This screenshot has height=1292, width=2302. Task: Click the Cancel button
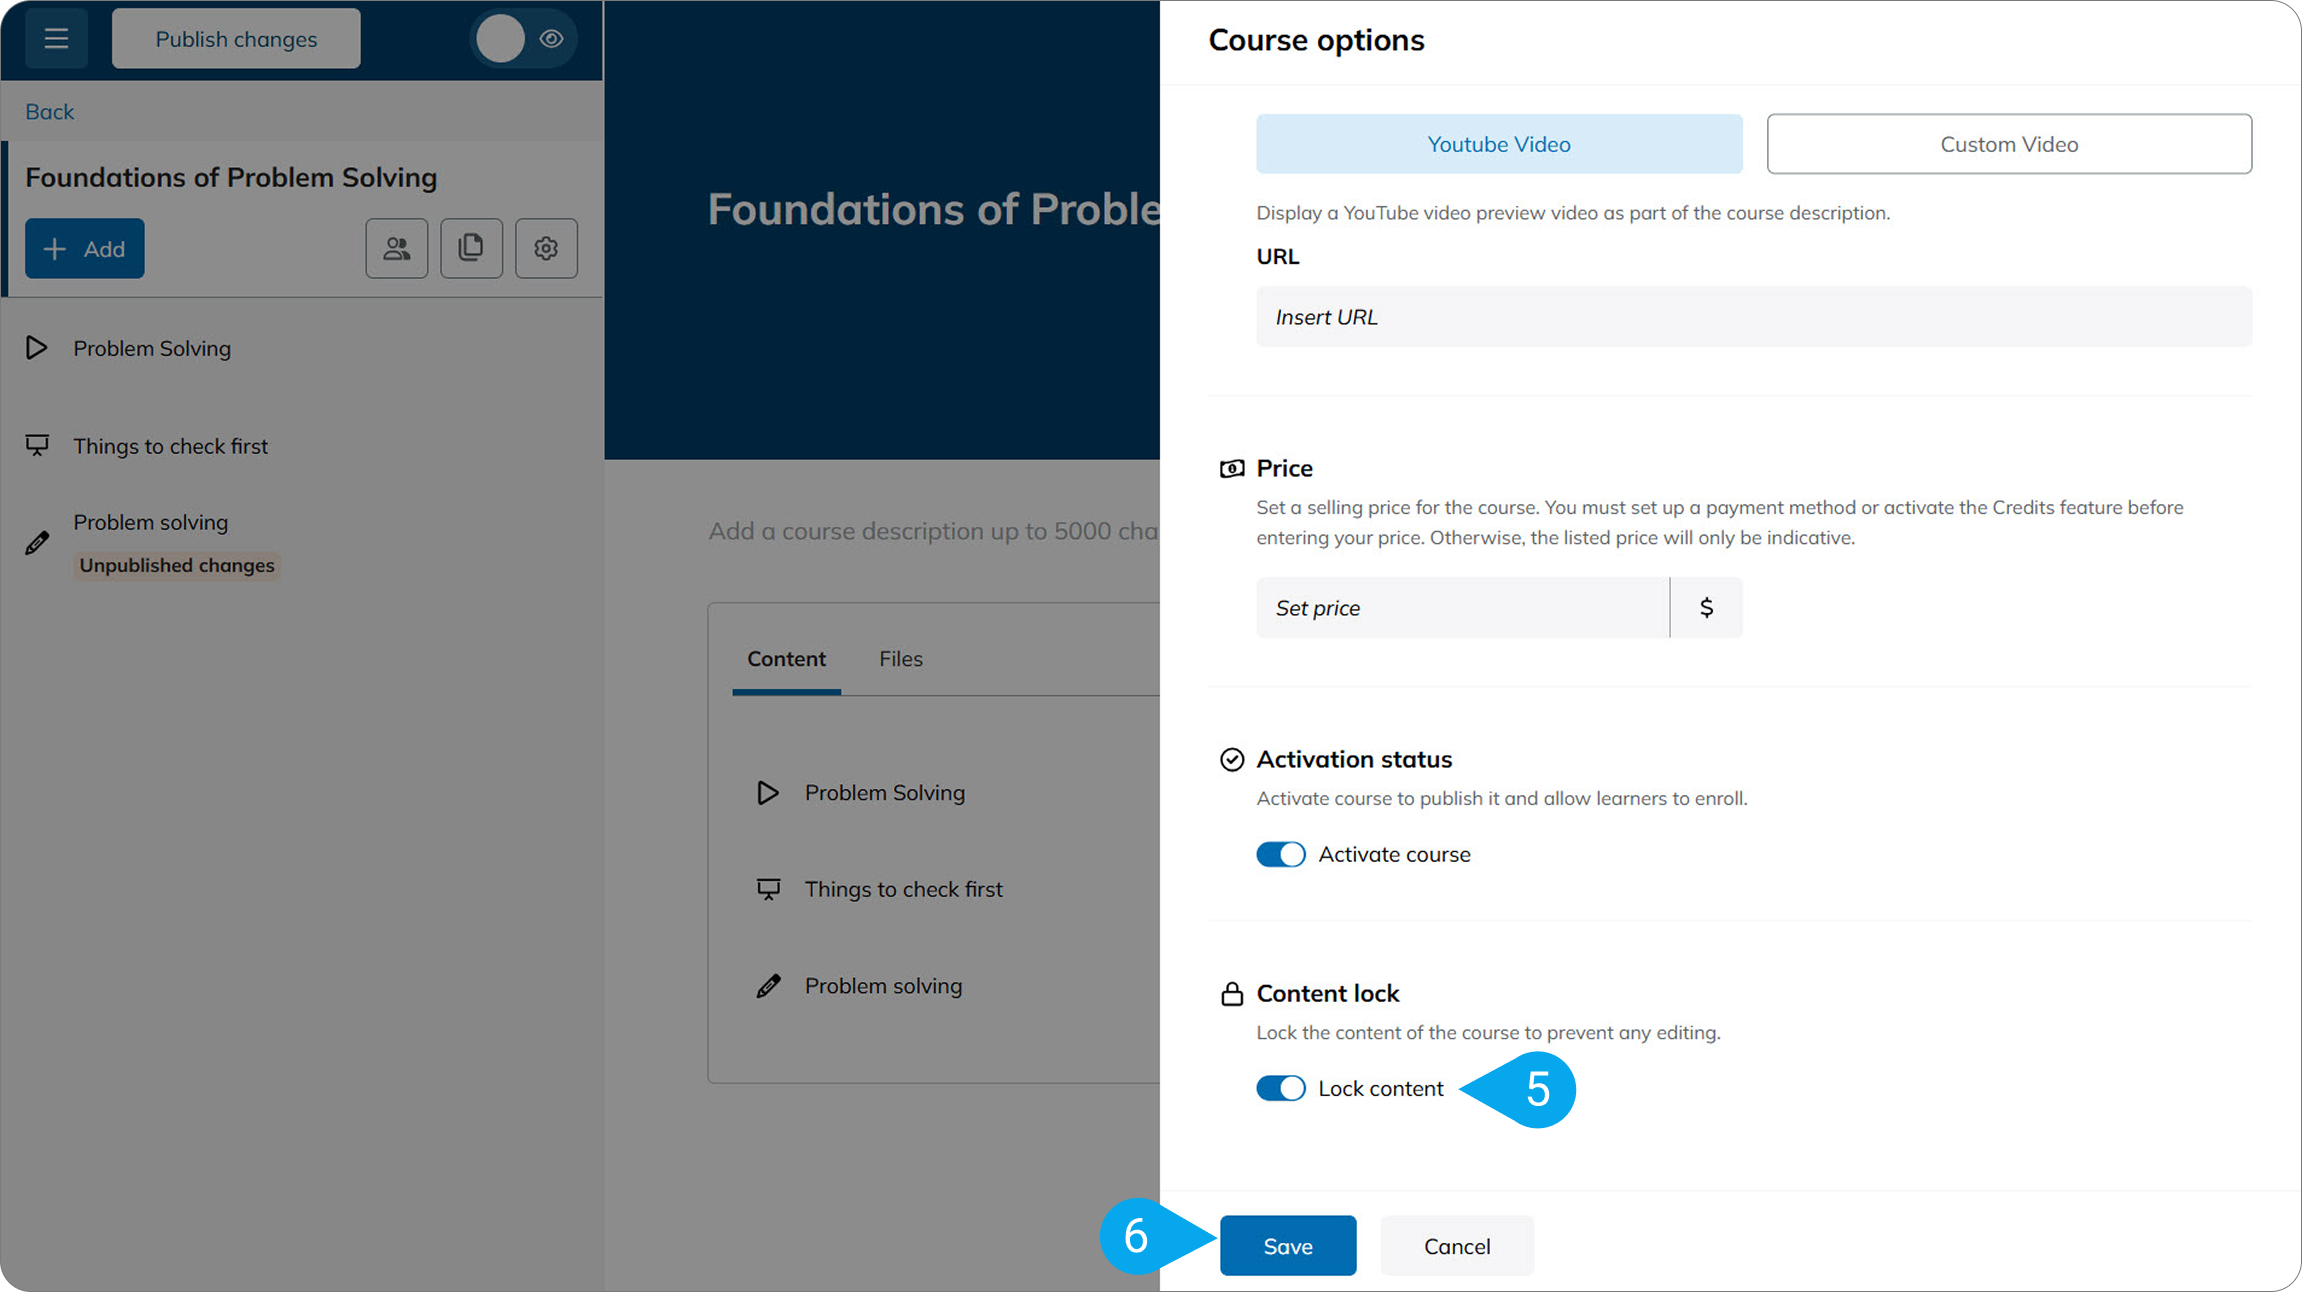(x=1457, y=1246)
